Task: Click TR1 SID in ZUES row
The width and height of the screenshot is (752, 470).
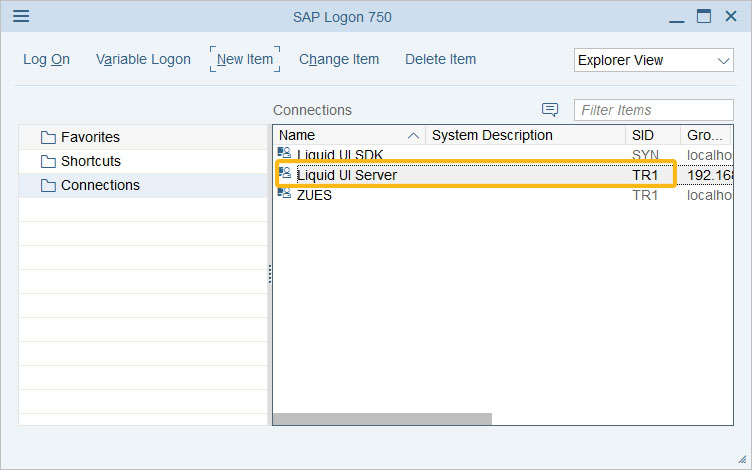Action: [645, 195]
